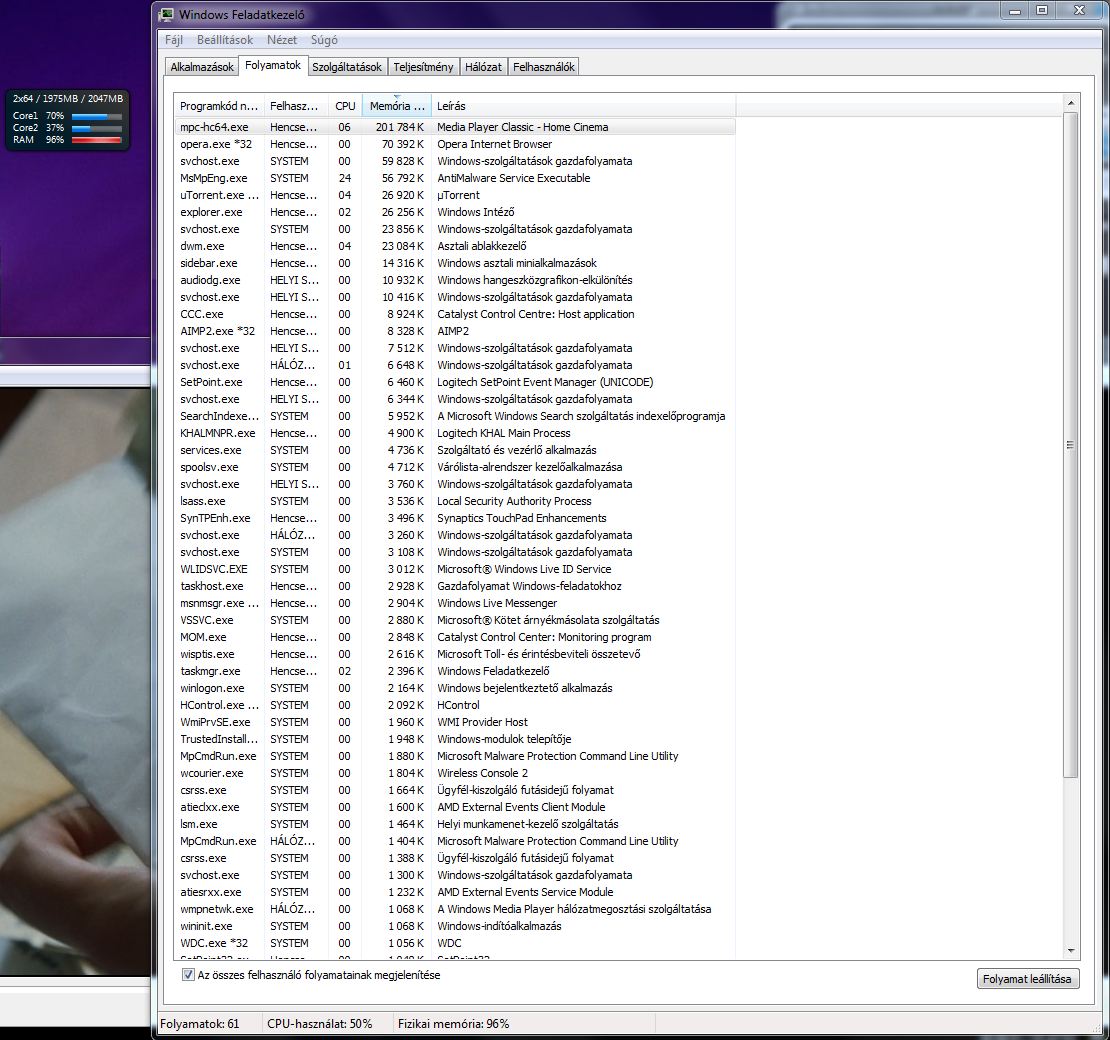Sort by Felhasználó column header
This screenshot has width=1110, height=1040.
[296, 105]
